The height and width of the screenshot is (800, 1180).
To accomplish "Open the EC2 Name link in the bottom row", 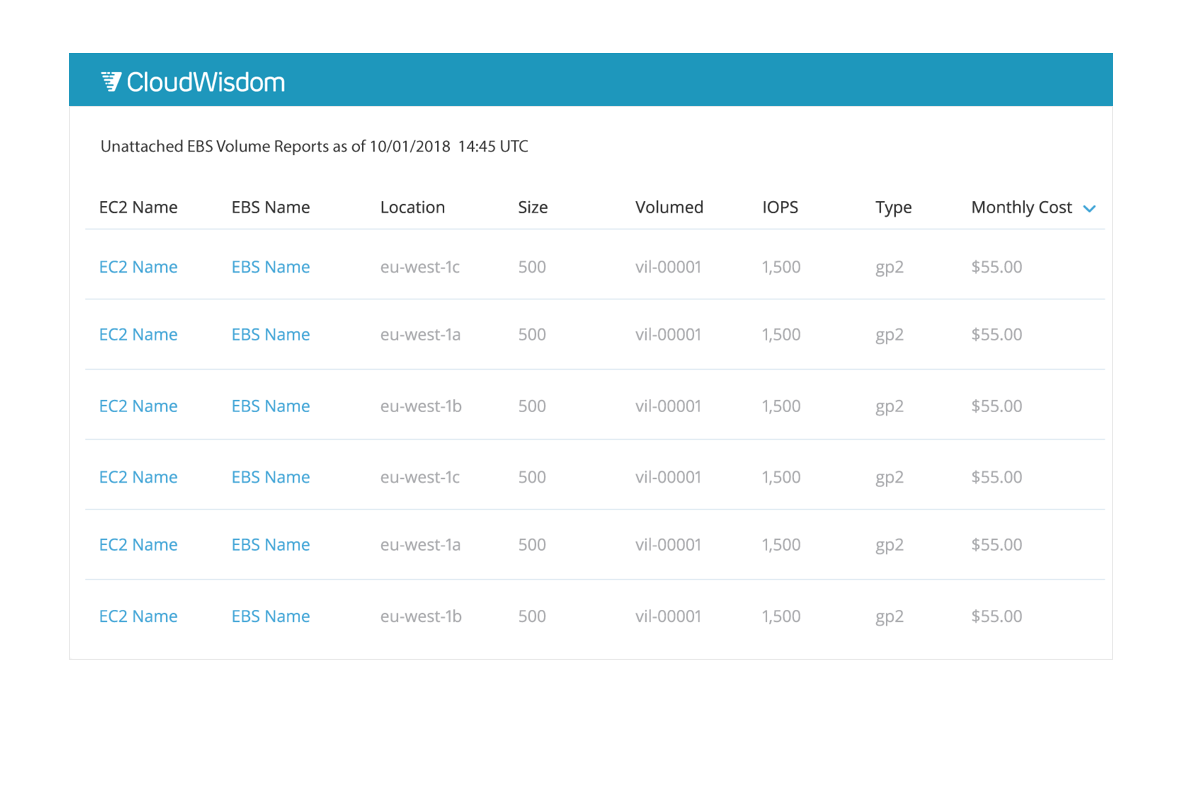I will coord(138,616).
